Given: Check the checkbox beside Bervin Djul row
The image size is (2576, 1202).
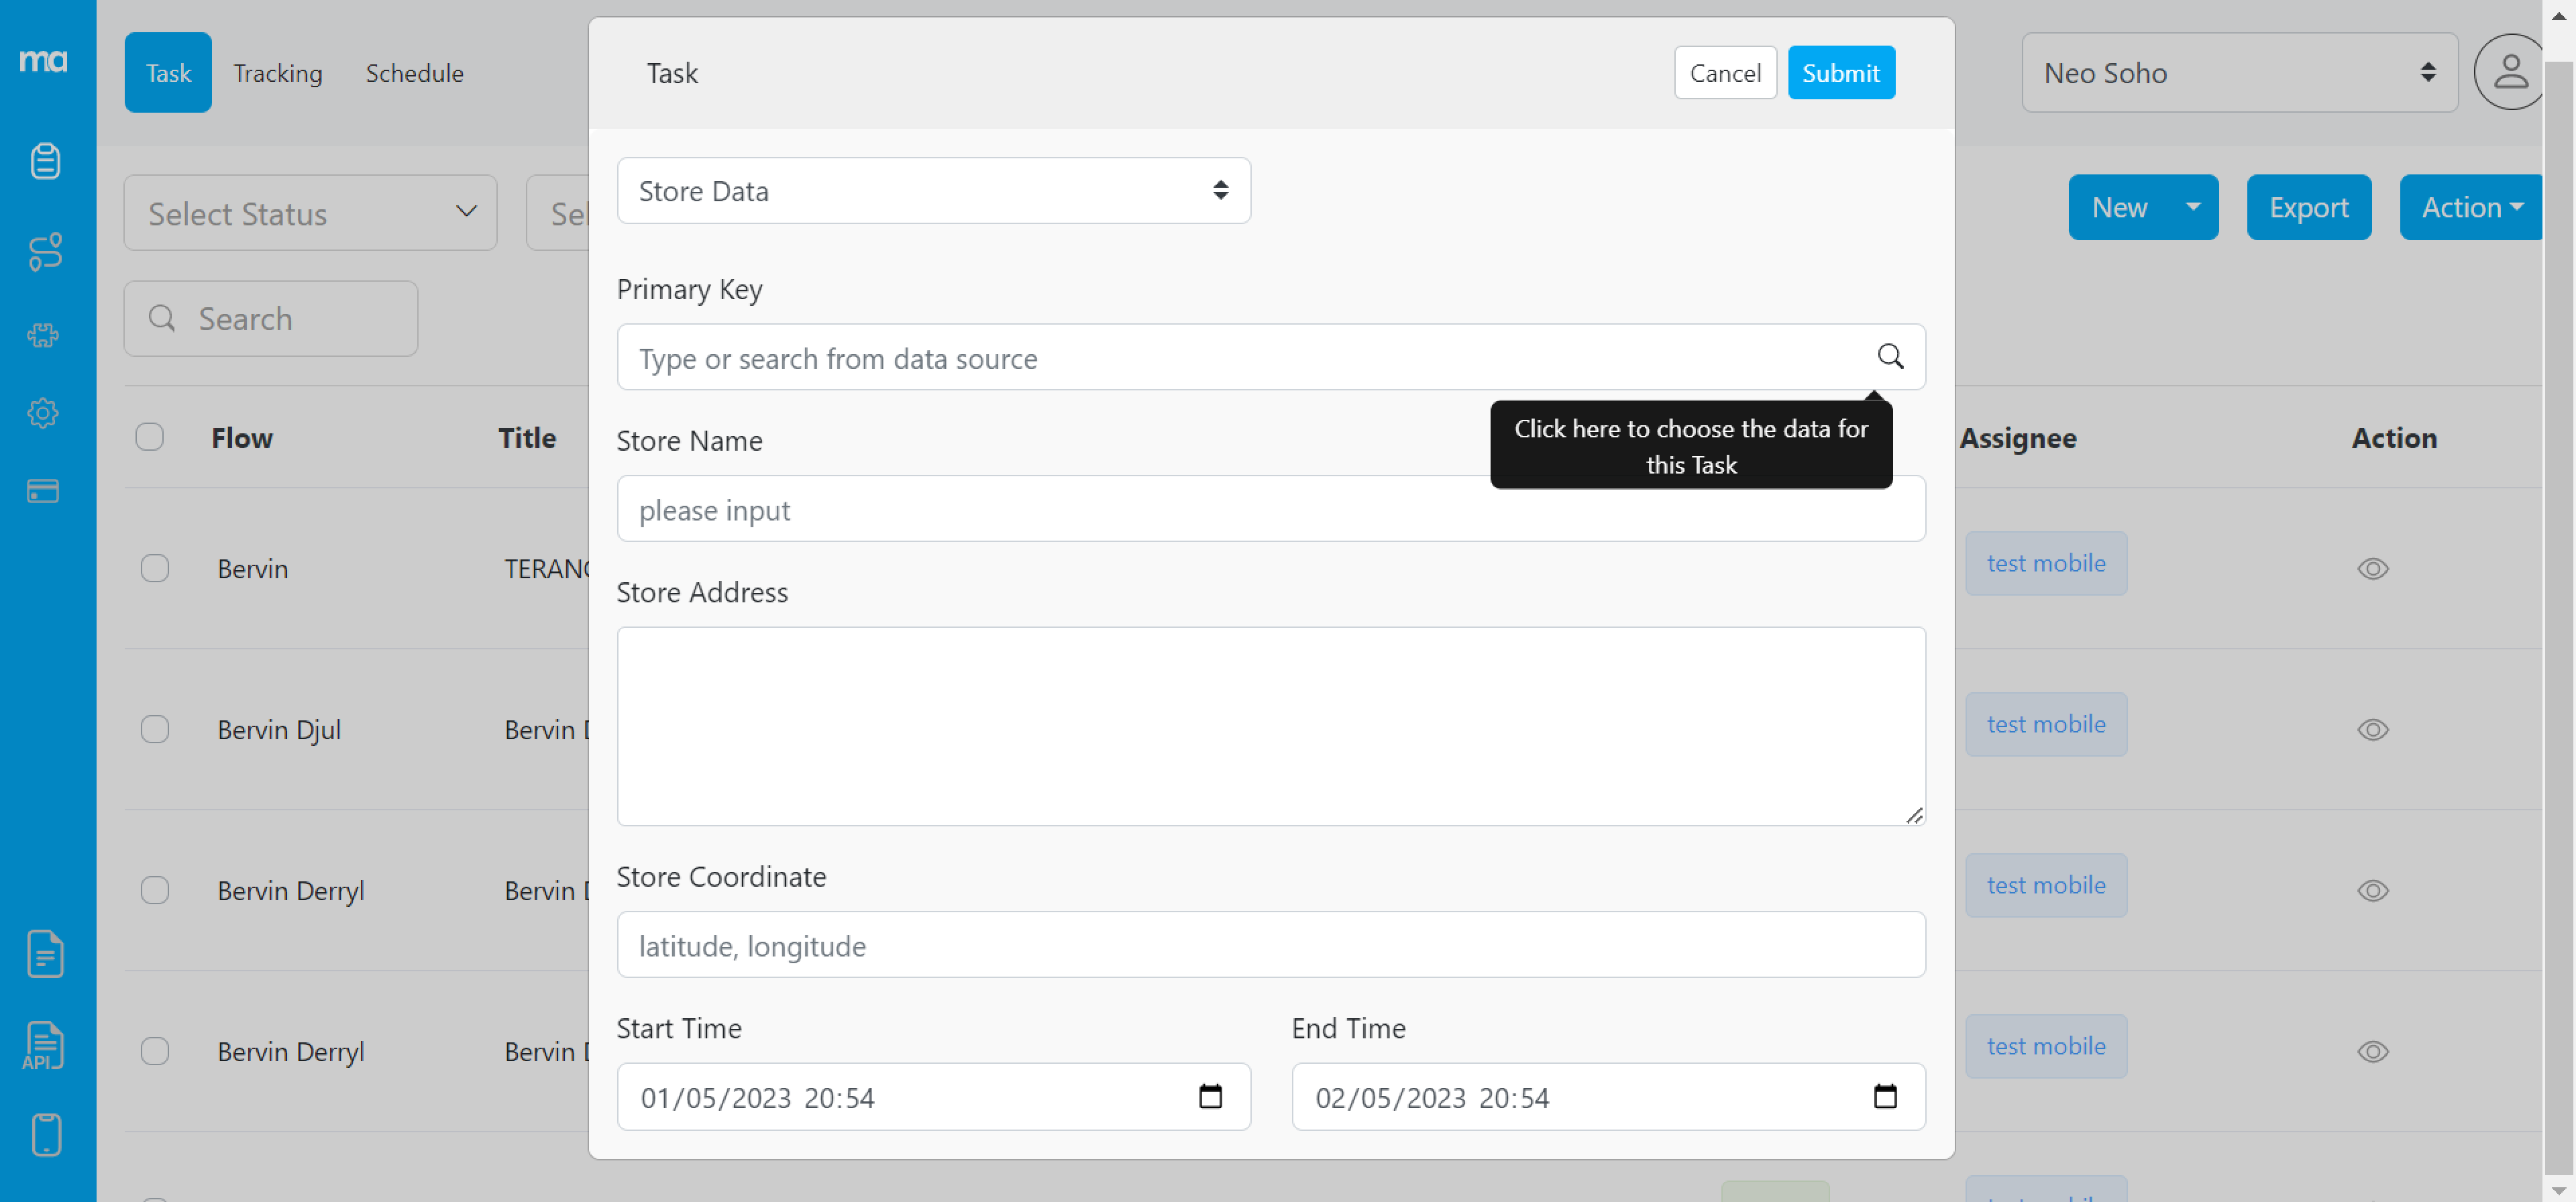Looking at the screenshot, I should tap(155, 729).
